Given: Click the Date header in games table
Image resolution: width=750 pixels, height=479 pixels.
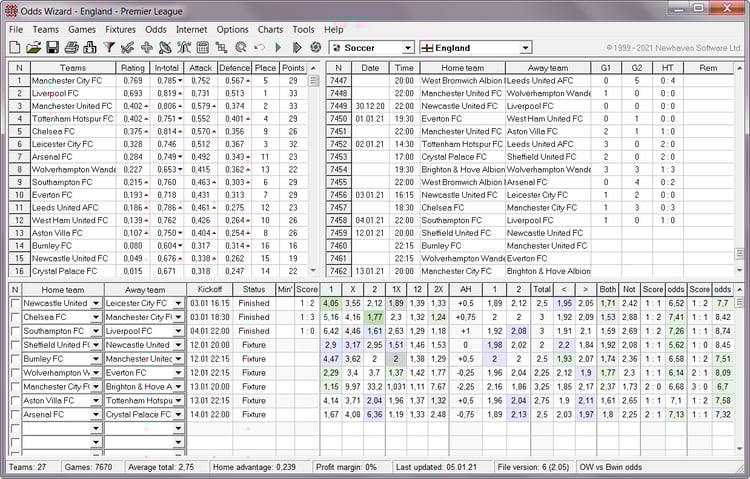Looking at the screenshot, I should point(370,68).
